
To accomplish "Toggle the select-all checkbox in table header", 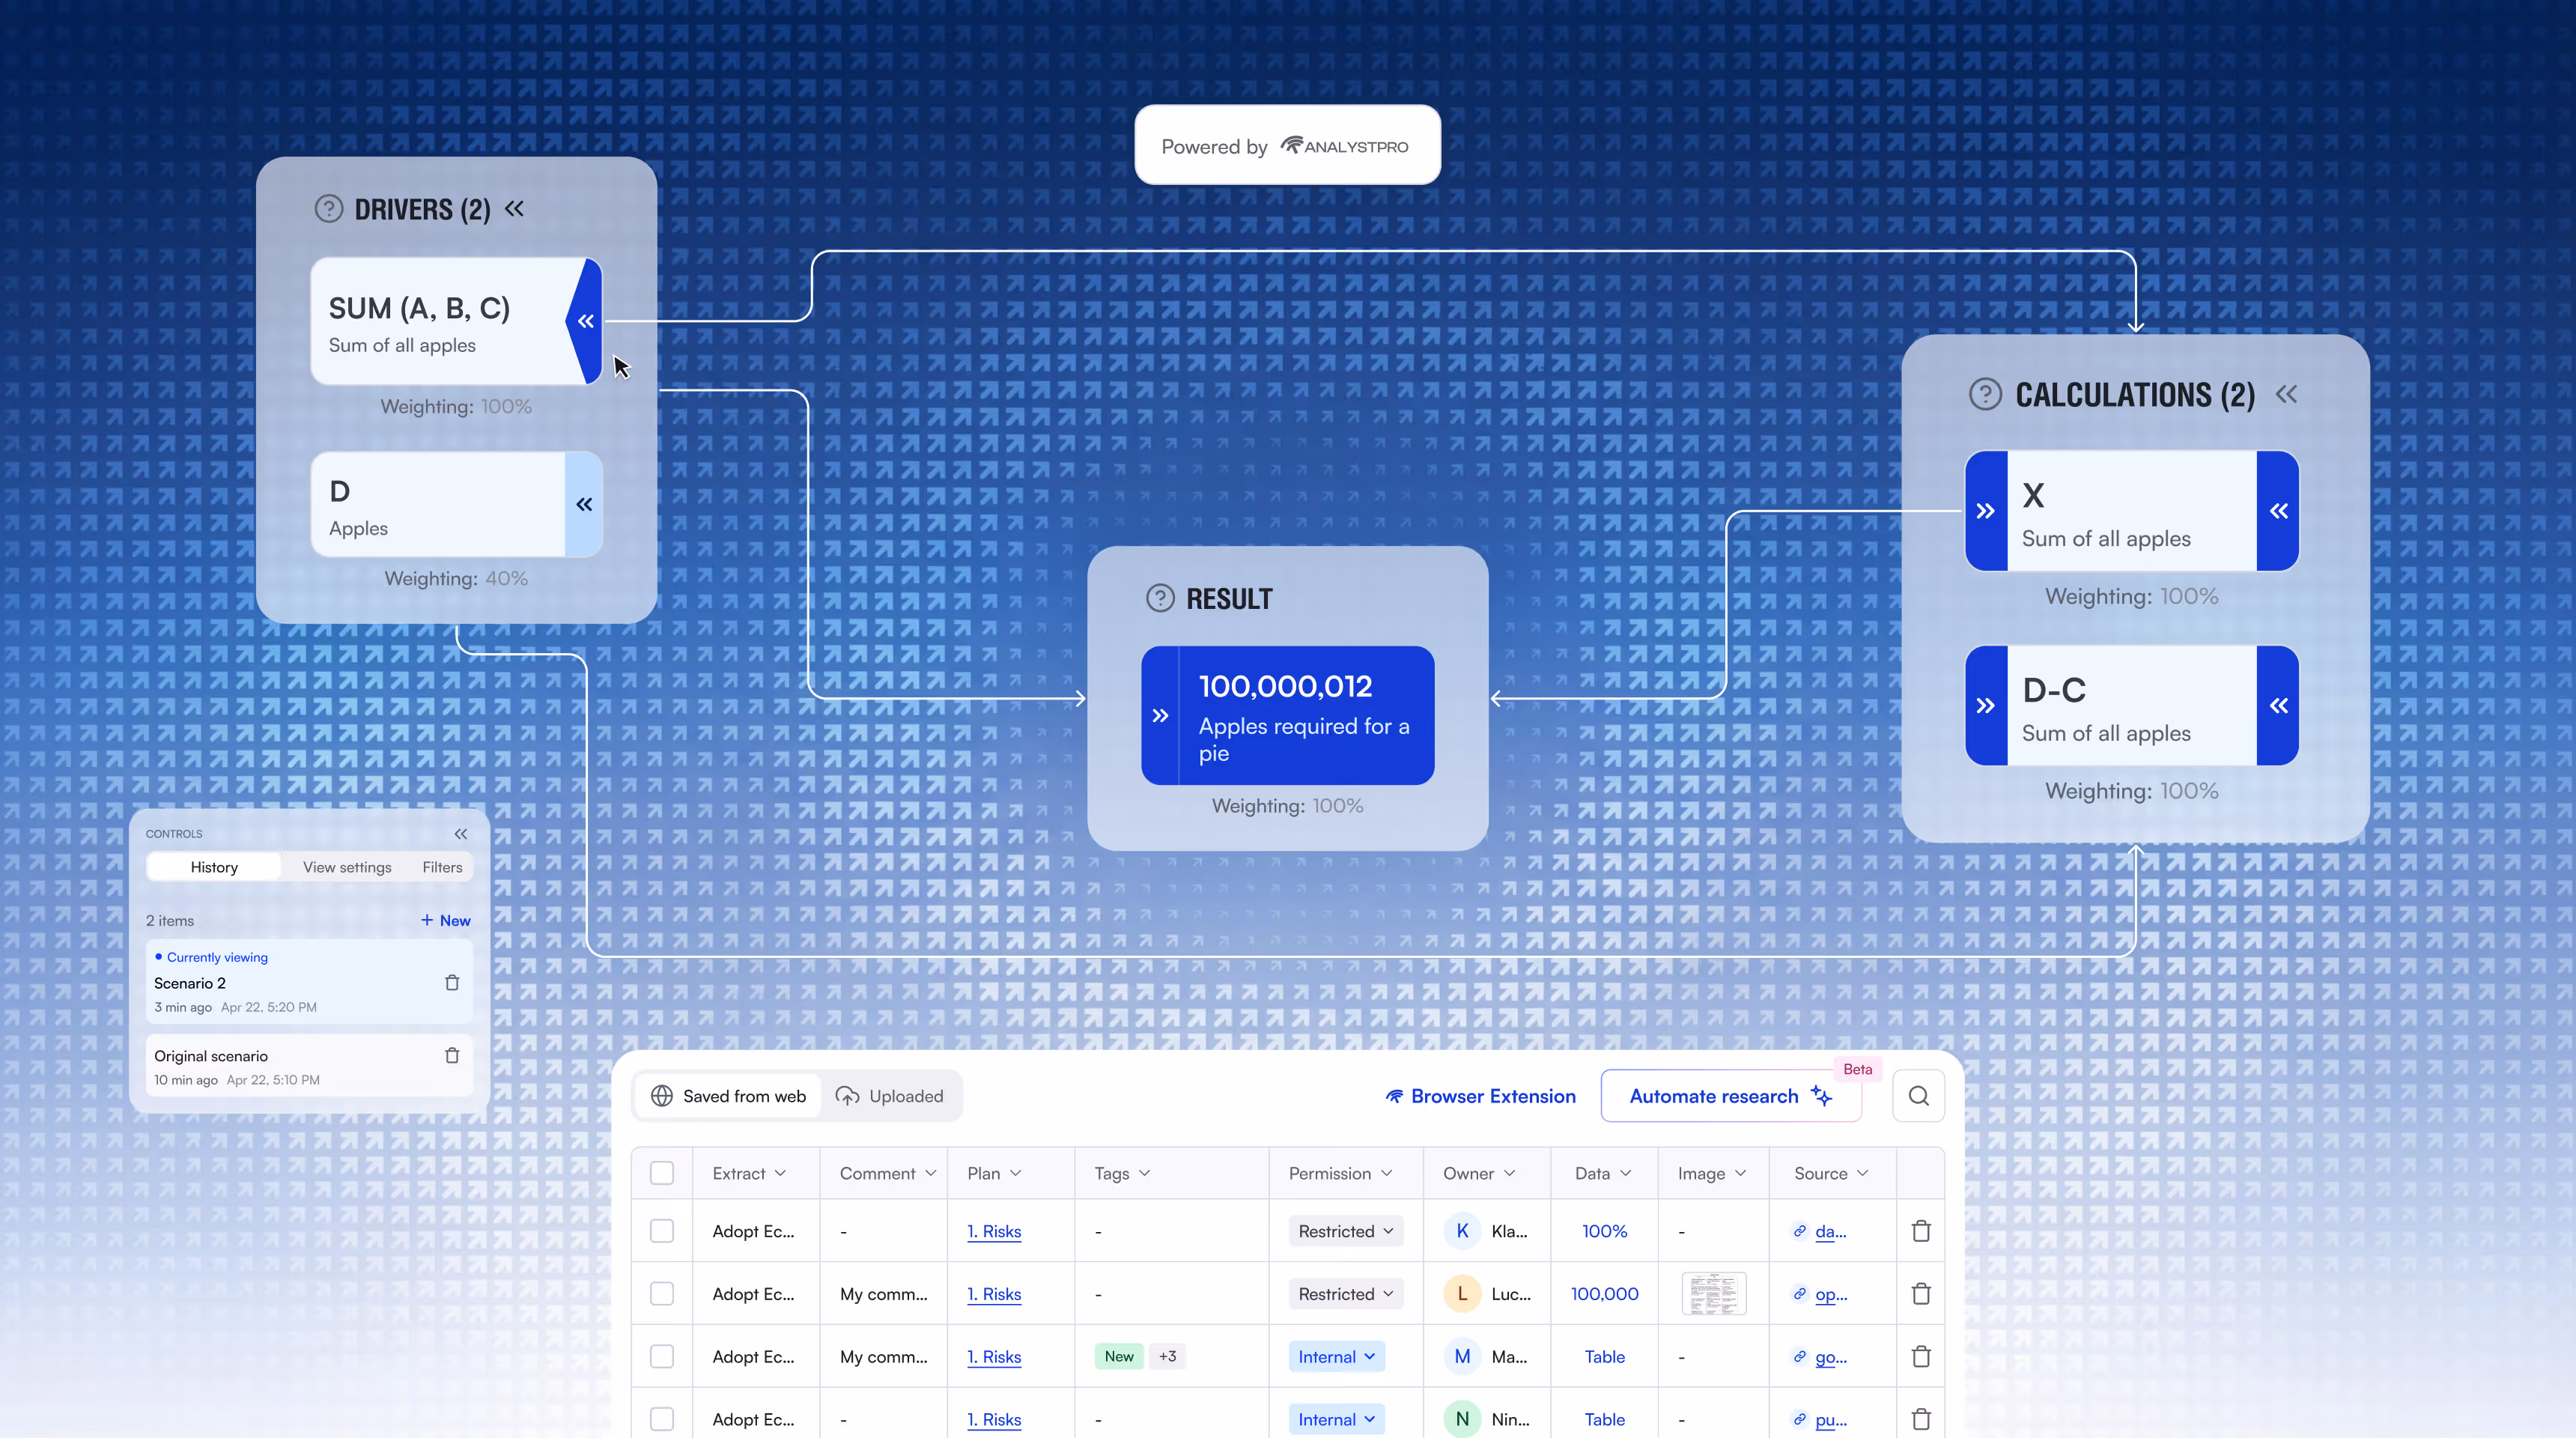I will [662, 1173].
